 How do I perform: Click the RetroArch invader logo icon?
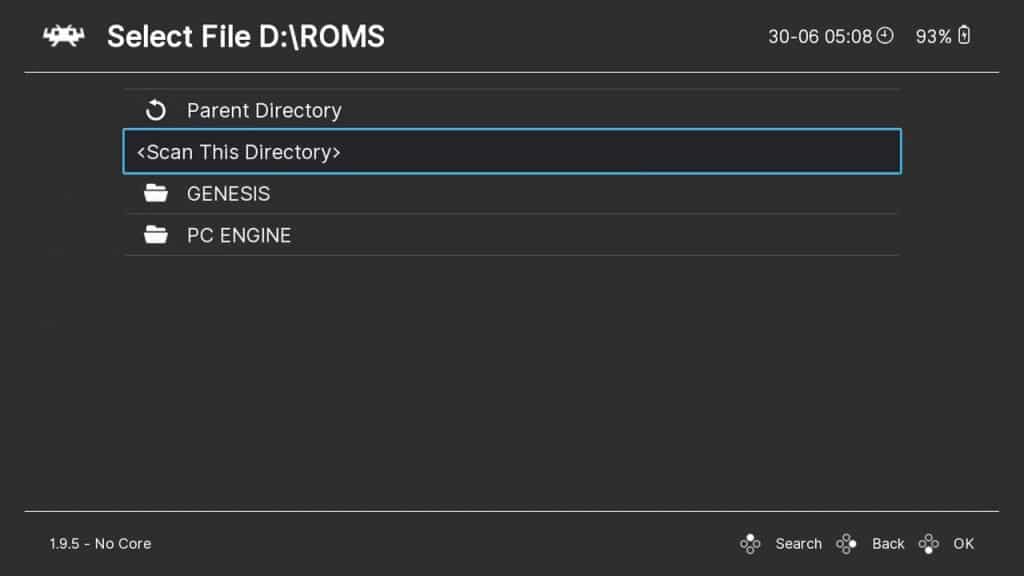pyautogui.click(x=63, y=36)
